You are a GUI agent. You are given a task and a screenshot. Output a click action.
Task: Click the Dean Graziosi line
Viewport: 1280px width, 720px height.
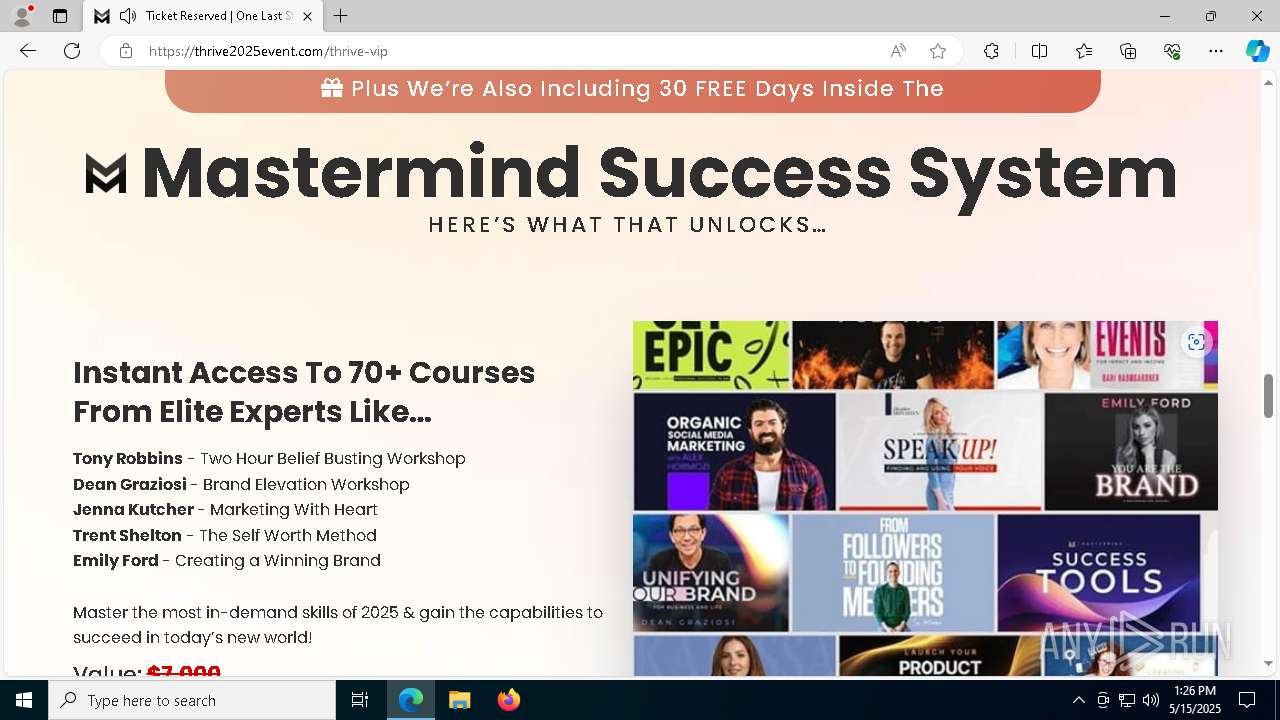tap(241, 485)
